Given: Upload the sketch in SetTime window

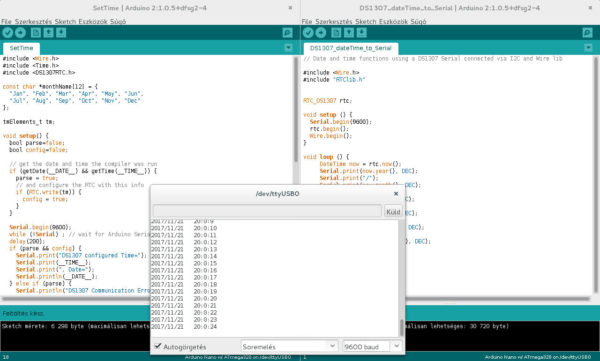Looking at the screenshot, I should (x=20, y=33).
